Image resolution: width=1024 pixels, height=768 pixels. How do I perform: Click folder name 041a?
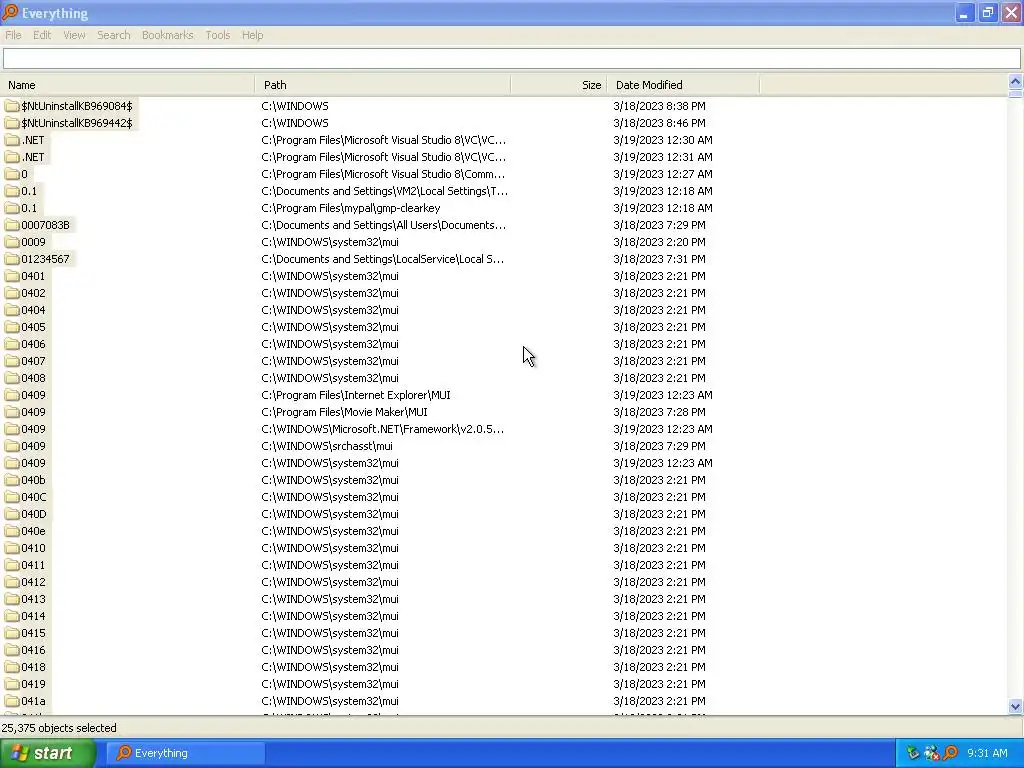(x=33, y=701)
